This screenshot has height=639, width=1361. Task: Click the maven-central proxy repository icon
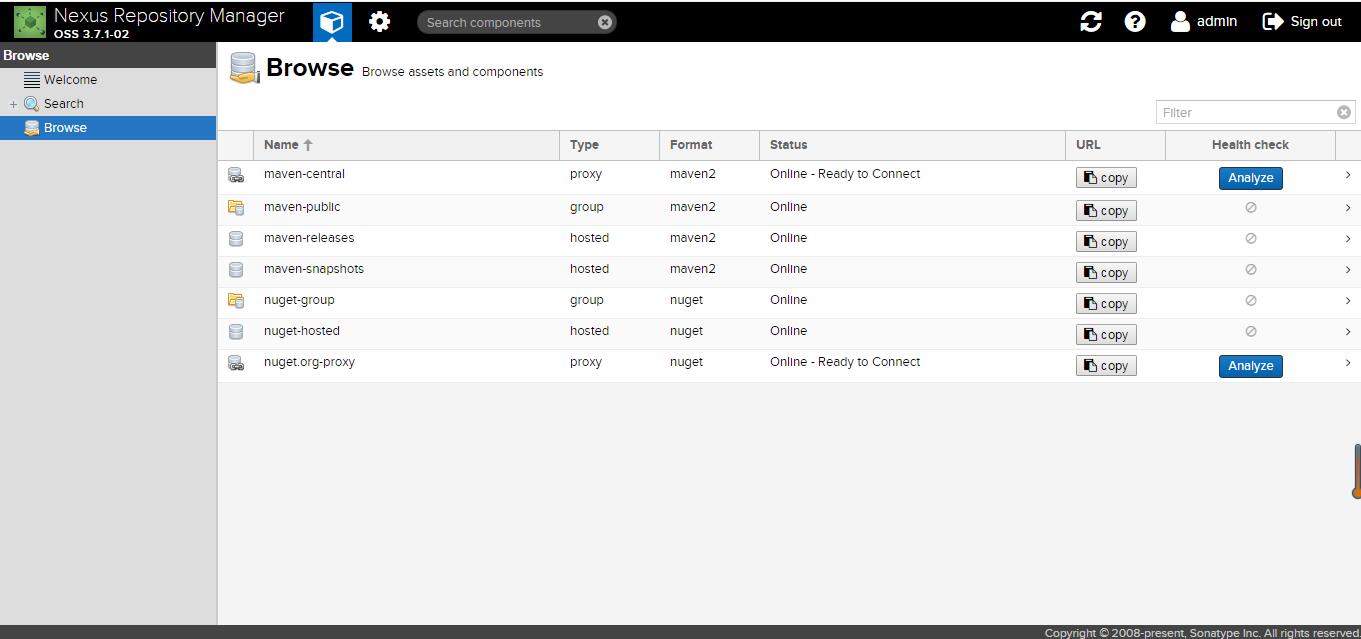[x=236, y=176]
